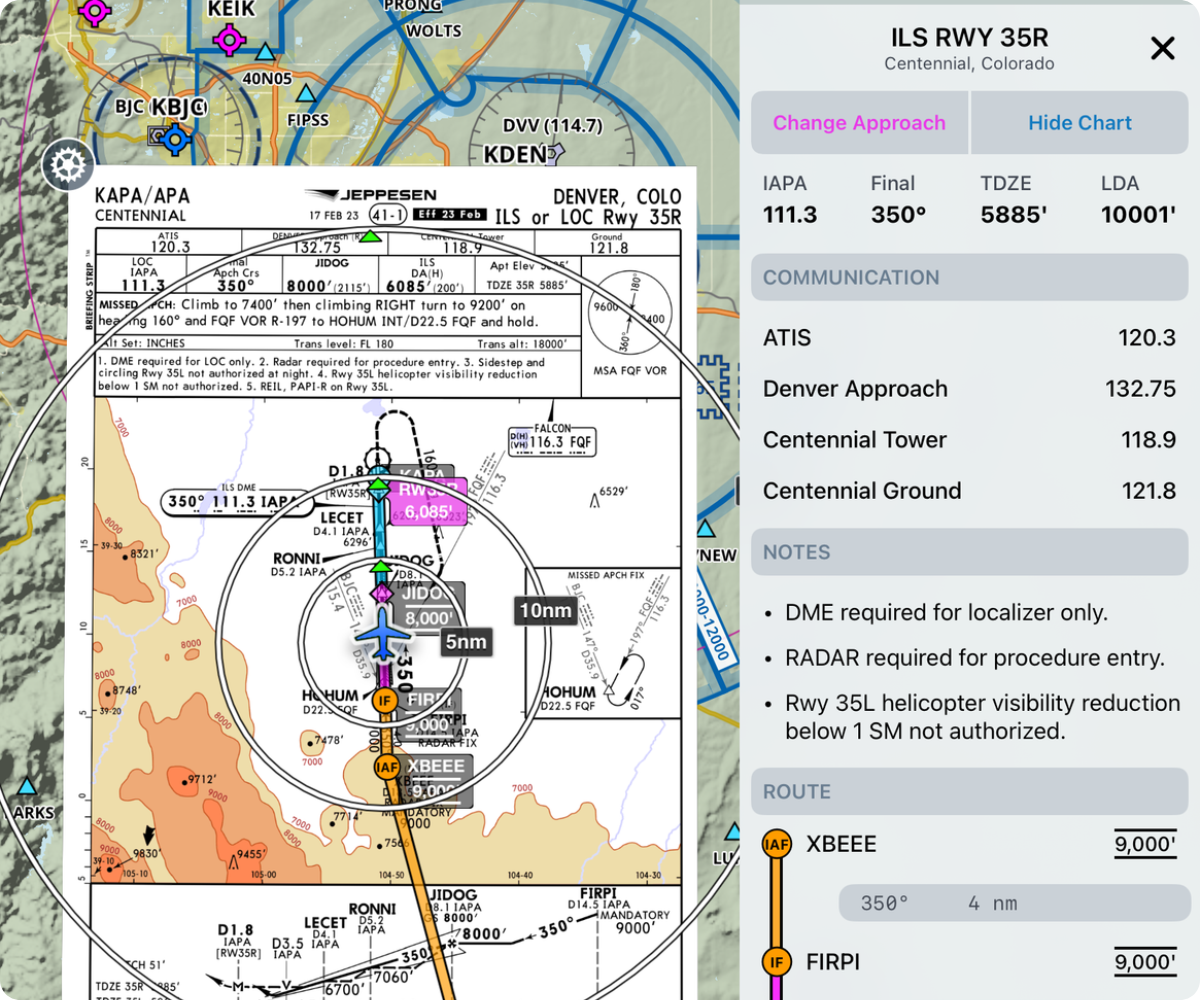Click the RADAR required note

click(974, 658)
